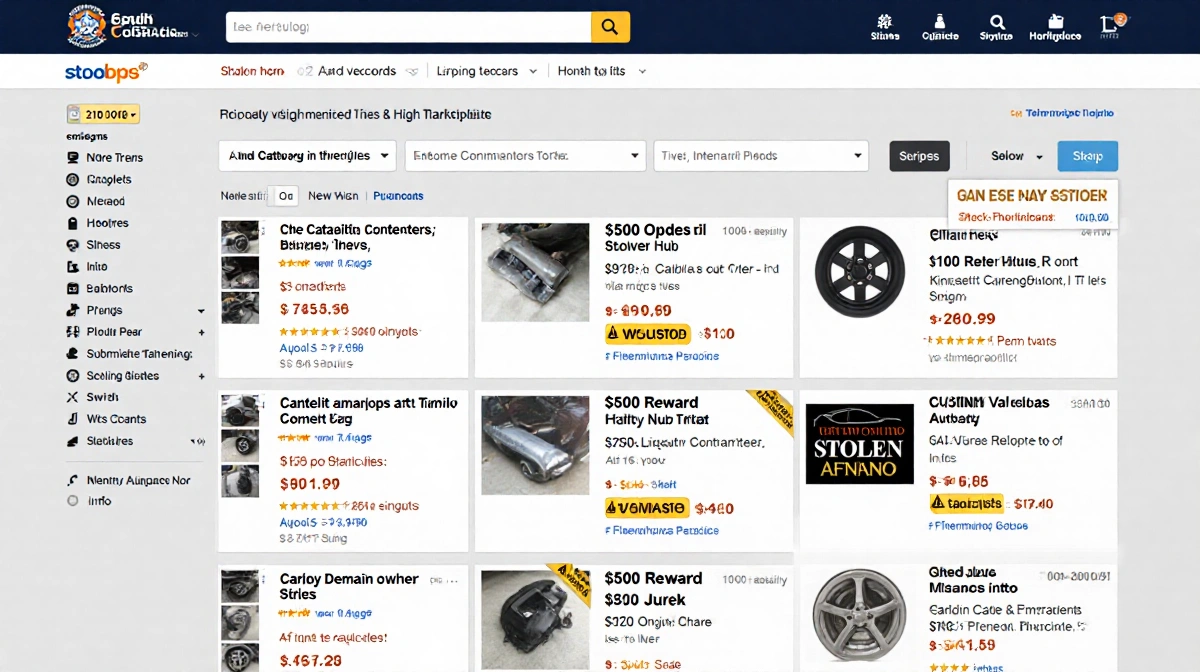This screenshot has width=1200, height=672.
Task: Switch to the New Wign tab
Action: coord(333,195)
